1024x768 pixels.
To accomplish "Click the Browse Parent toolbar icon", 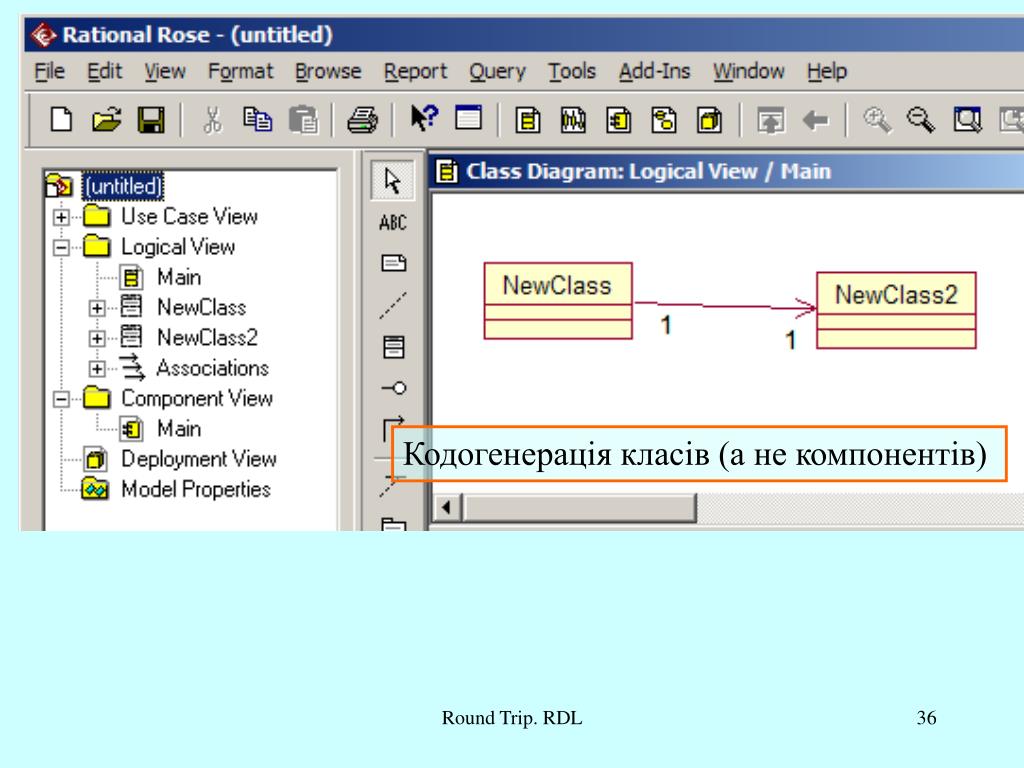I will (771, 121).
